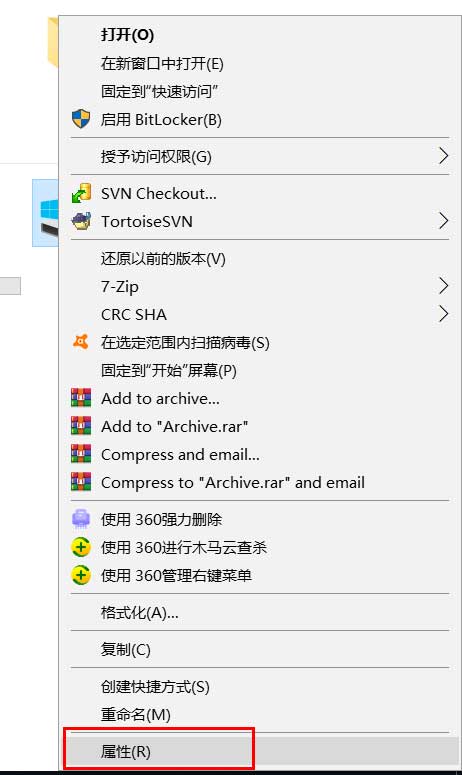Click the 360 Trojan cloud scan icon
This screenshot has width=462, height=775.
click(x=81, y=547)
